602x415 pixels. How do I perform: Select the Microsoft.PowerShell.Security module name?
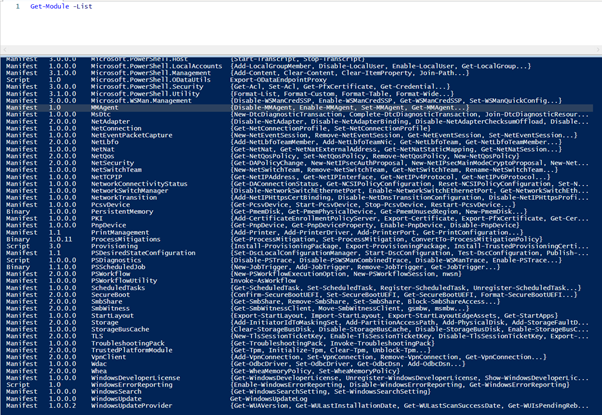coord(147,87)
